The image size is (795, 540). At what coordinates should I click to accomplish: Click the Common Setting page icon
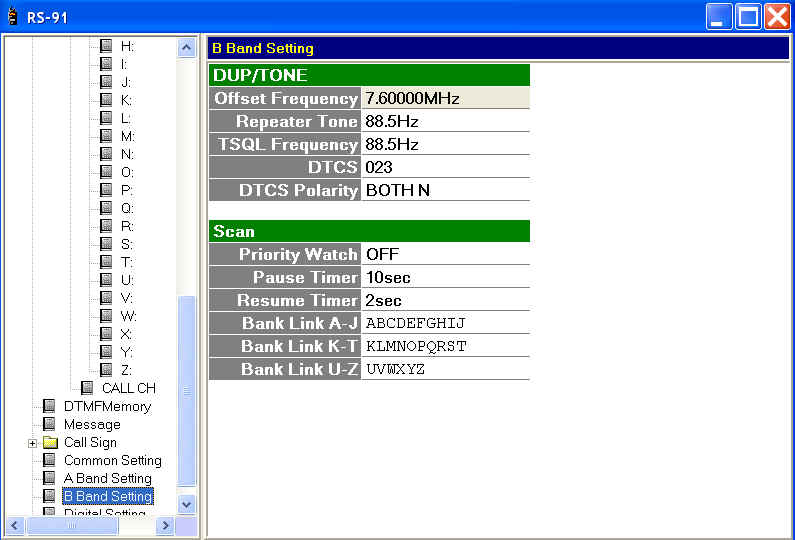49,460
